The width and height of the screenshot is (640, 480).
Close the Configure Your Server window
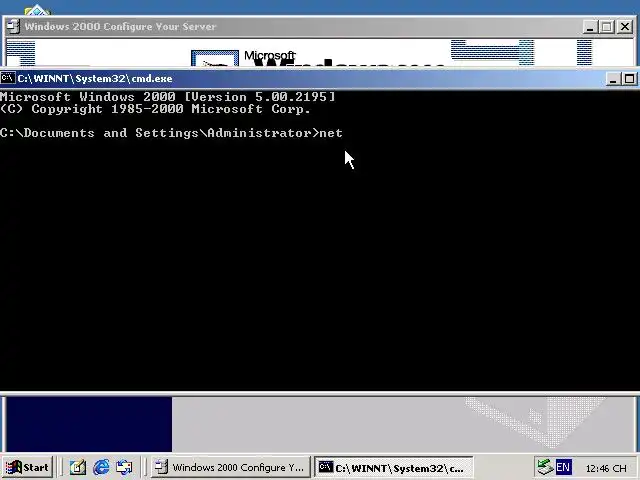(625, 27)
